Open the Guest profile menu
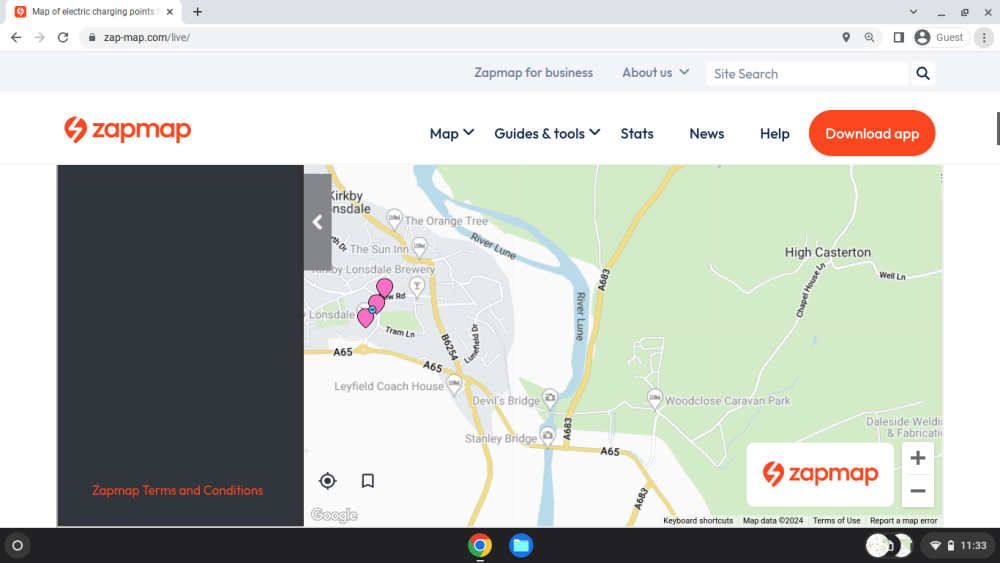The image size is (1000, 563). 940,38
